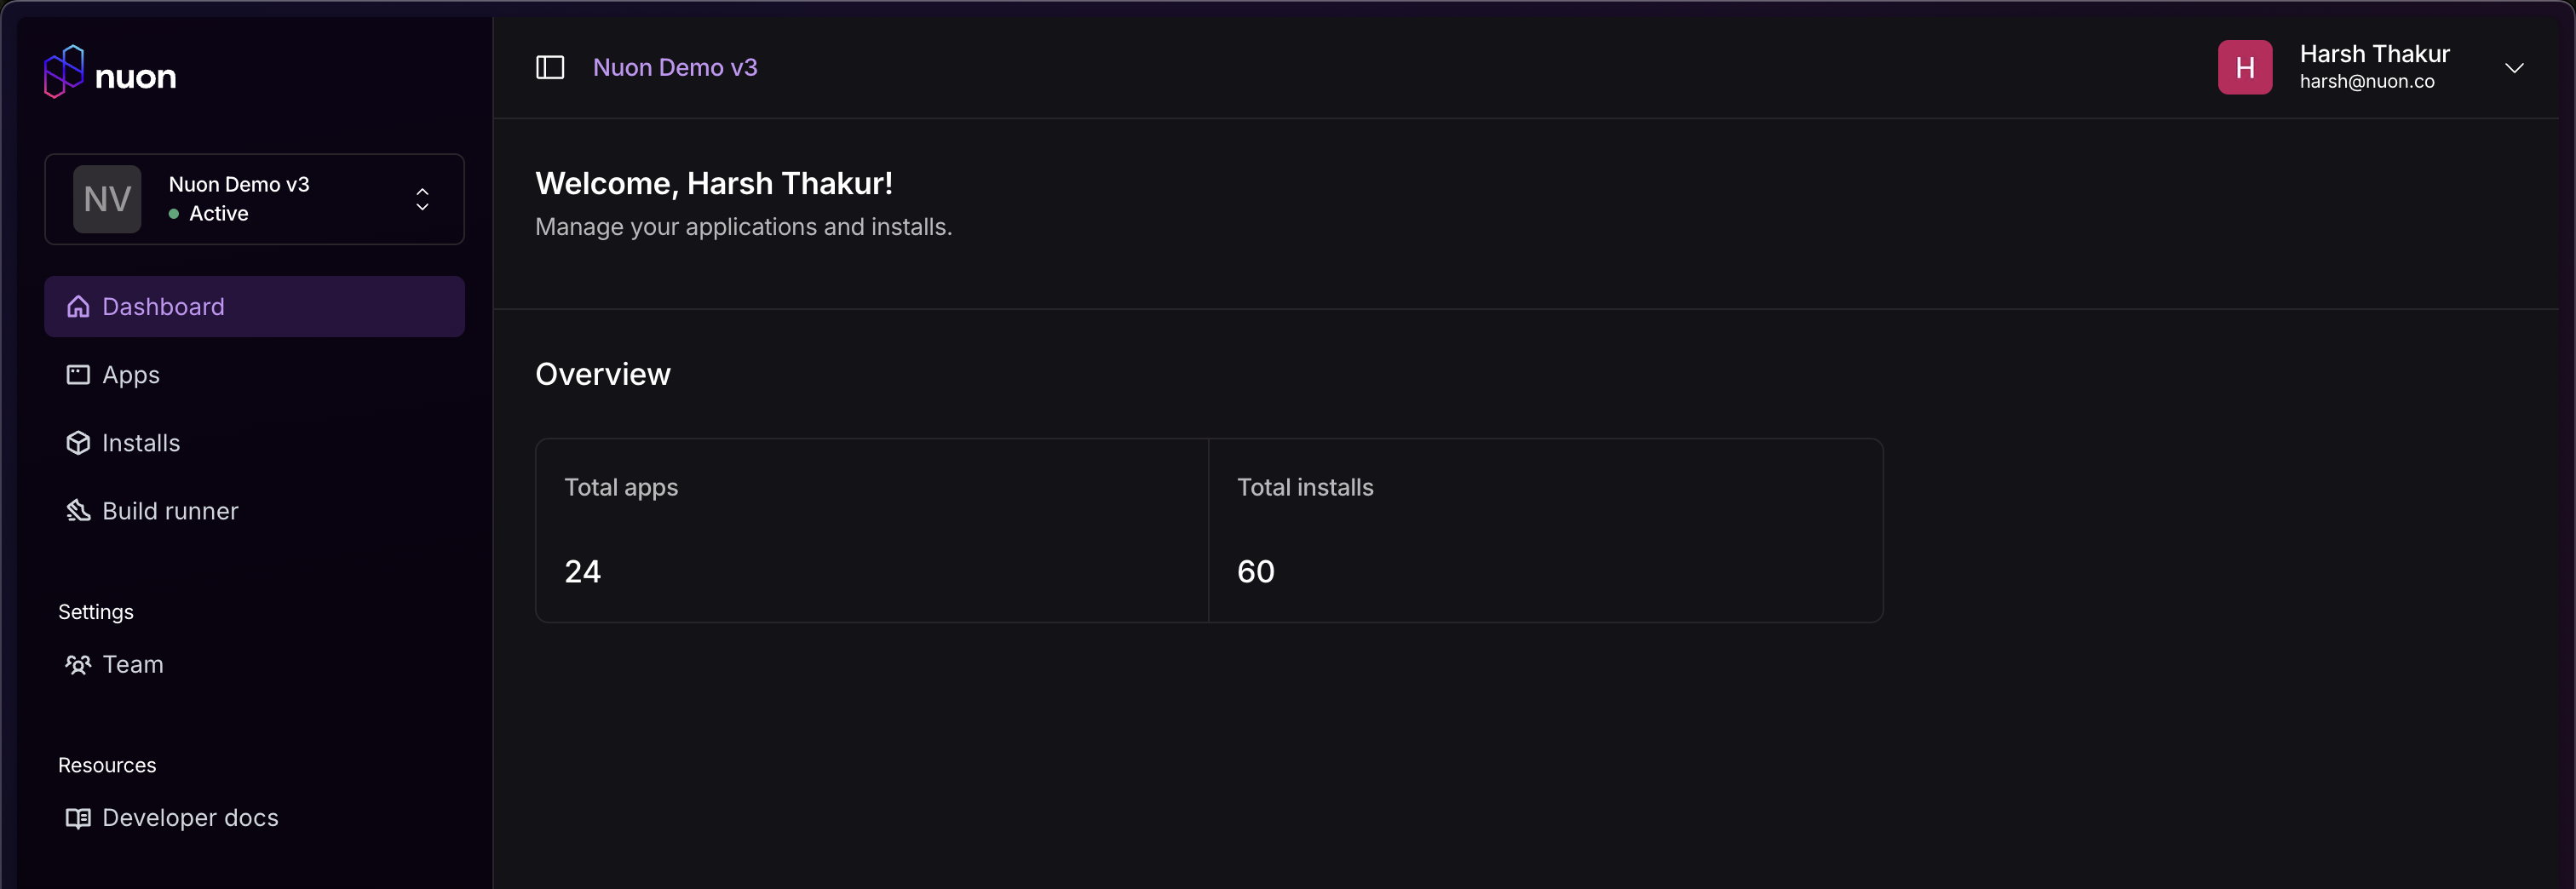Open the Nuon Demo v3 breadcrumb link
This screenshot has width=2576, height=889.
675,67
